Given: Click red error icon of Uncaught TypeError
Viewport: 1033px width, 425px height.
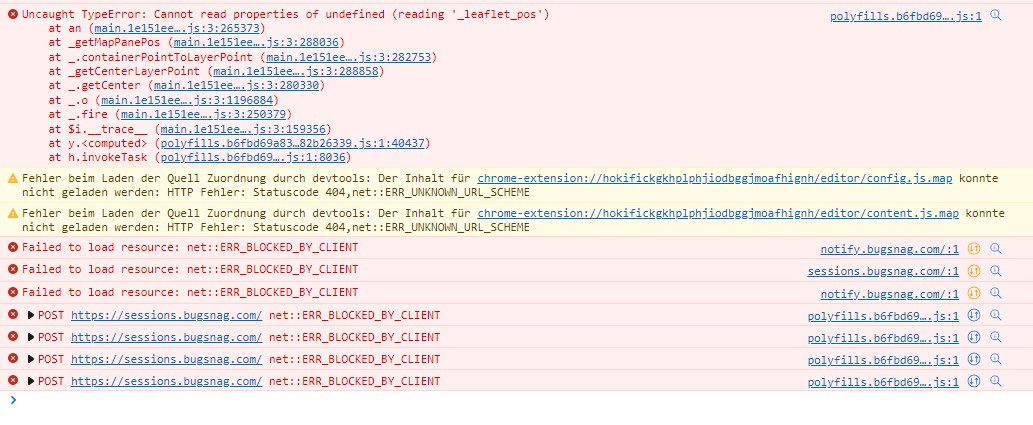Looking at the screenshot, I should pyautogui.click(x=12, y=15).
